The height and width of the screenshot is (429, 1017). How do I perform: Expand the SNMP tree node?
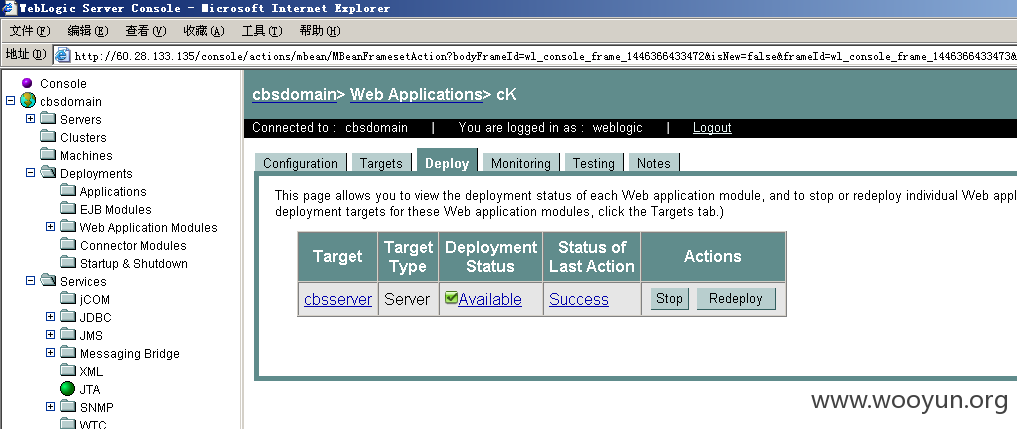(x=50, y=407)
